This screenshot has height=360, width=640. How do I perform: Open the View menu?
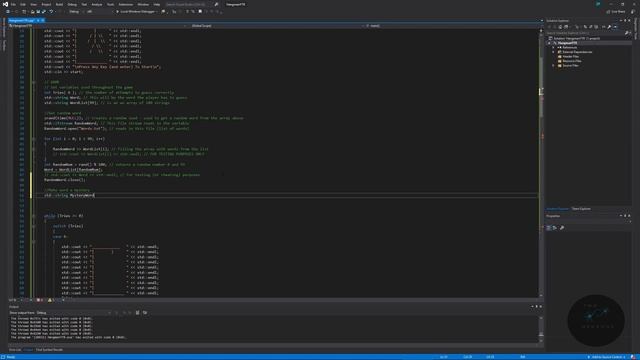click(x=33, y=4)
